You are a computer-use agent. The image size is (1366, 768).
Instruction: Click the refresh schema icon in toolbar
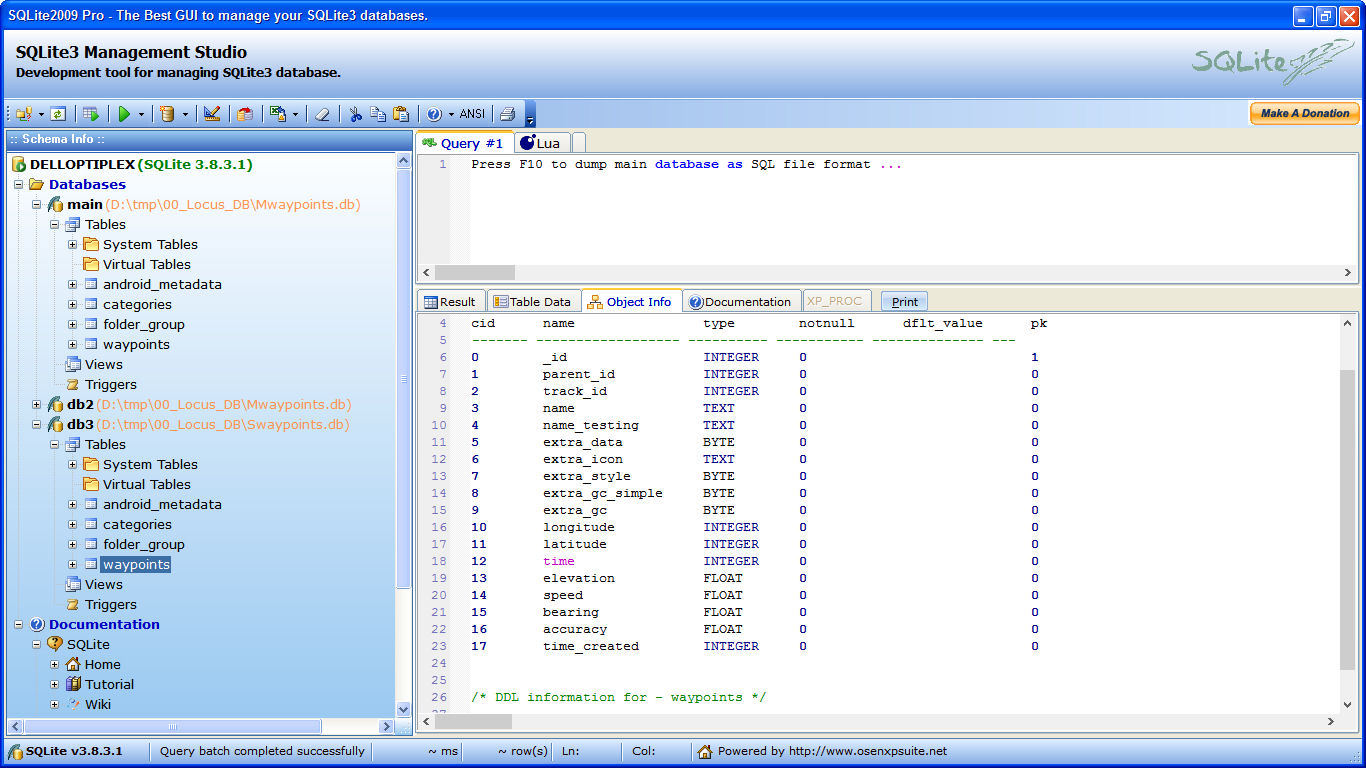coord(58,114)
